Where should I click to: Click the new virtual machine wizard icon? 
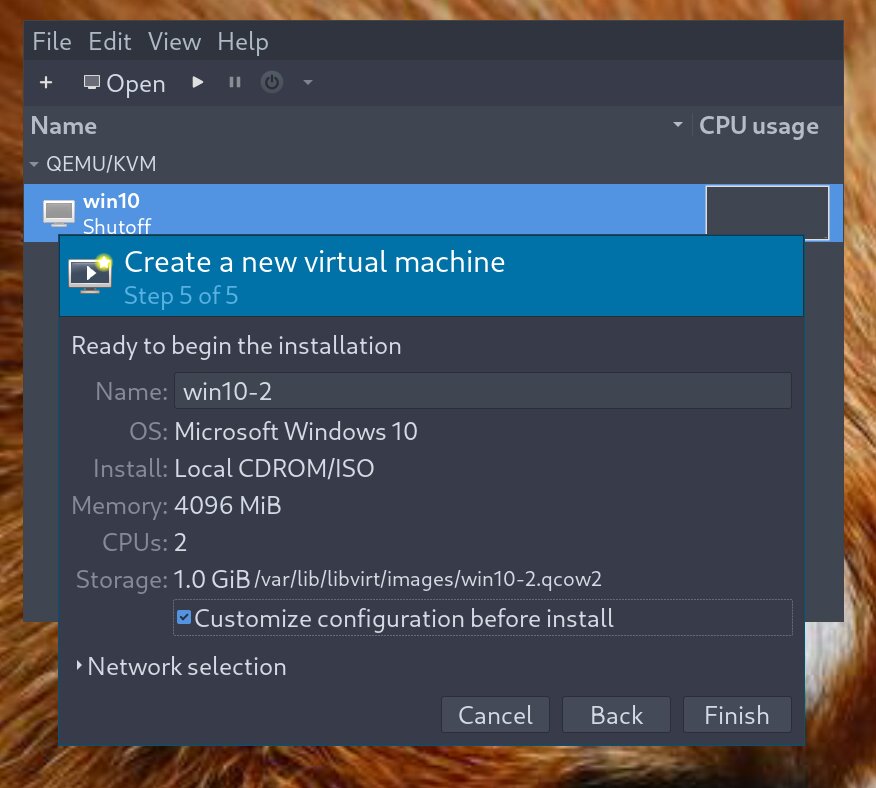click(91, 274)
